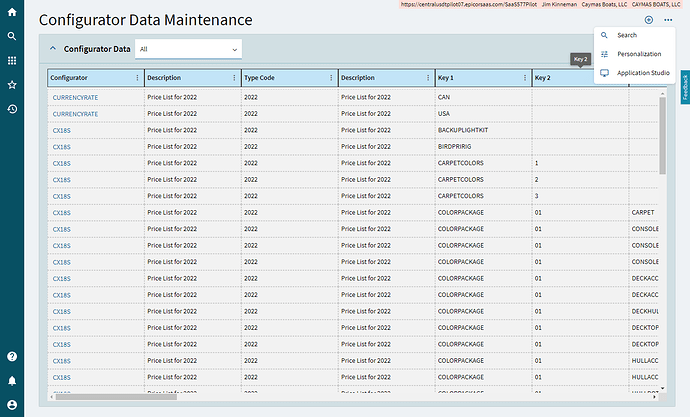Open second Description column options menu
Image resolution: width=690 pixels, height=417 pixels.
click(428, 78)
